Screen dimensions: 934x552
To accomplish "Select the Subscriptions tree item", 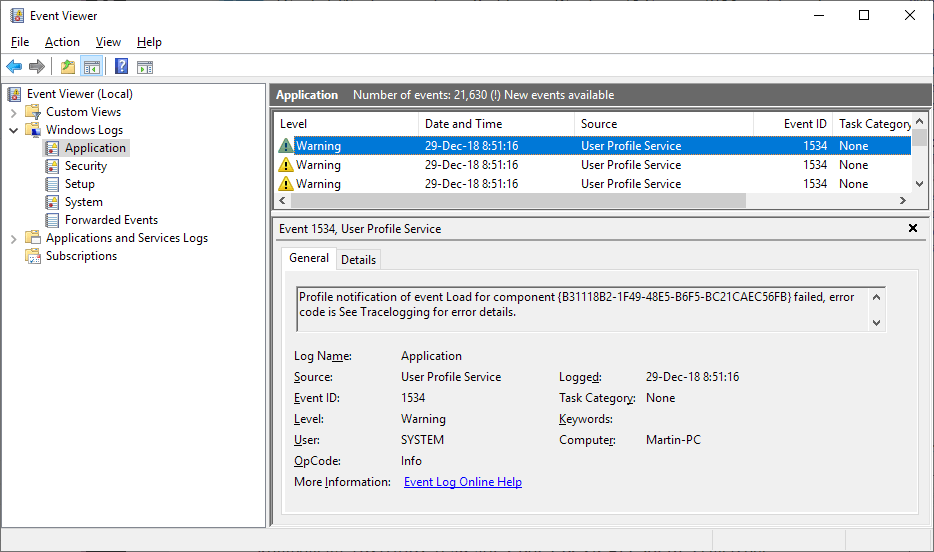I will [x=82, y=256].
